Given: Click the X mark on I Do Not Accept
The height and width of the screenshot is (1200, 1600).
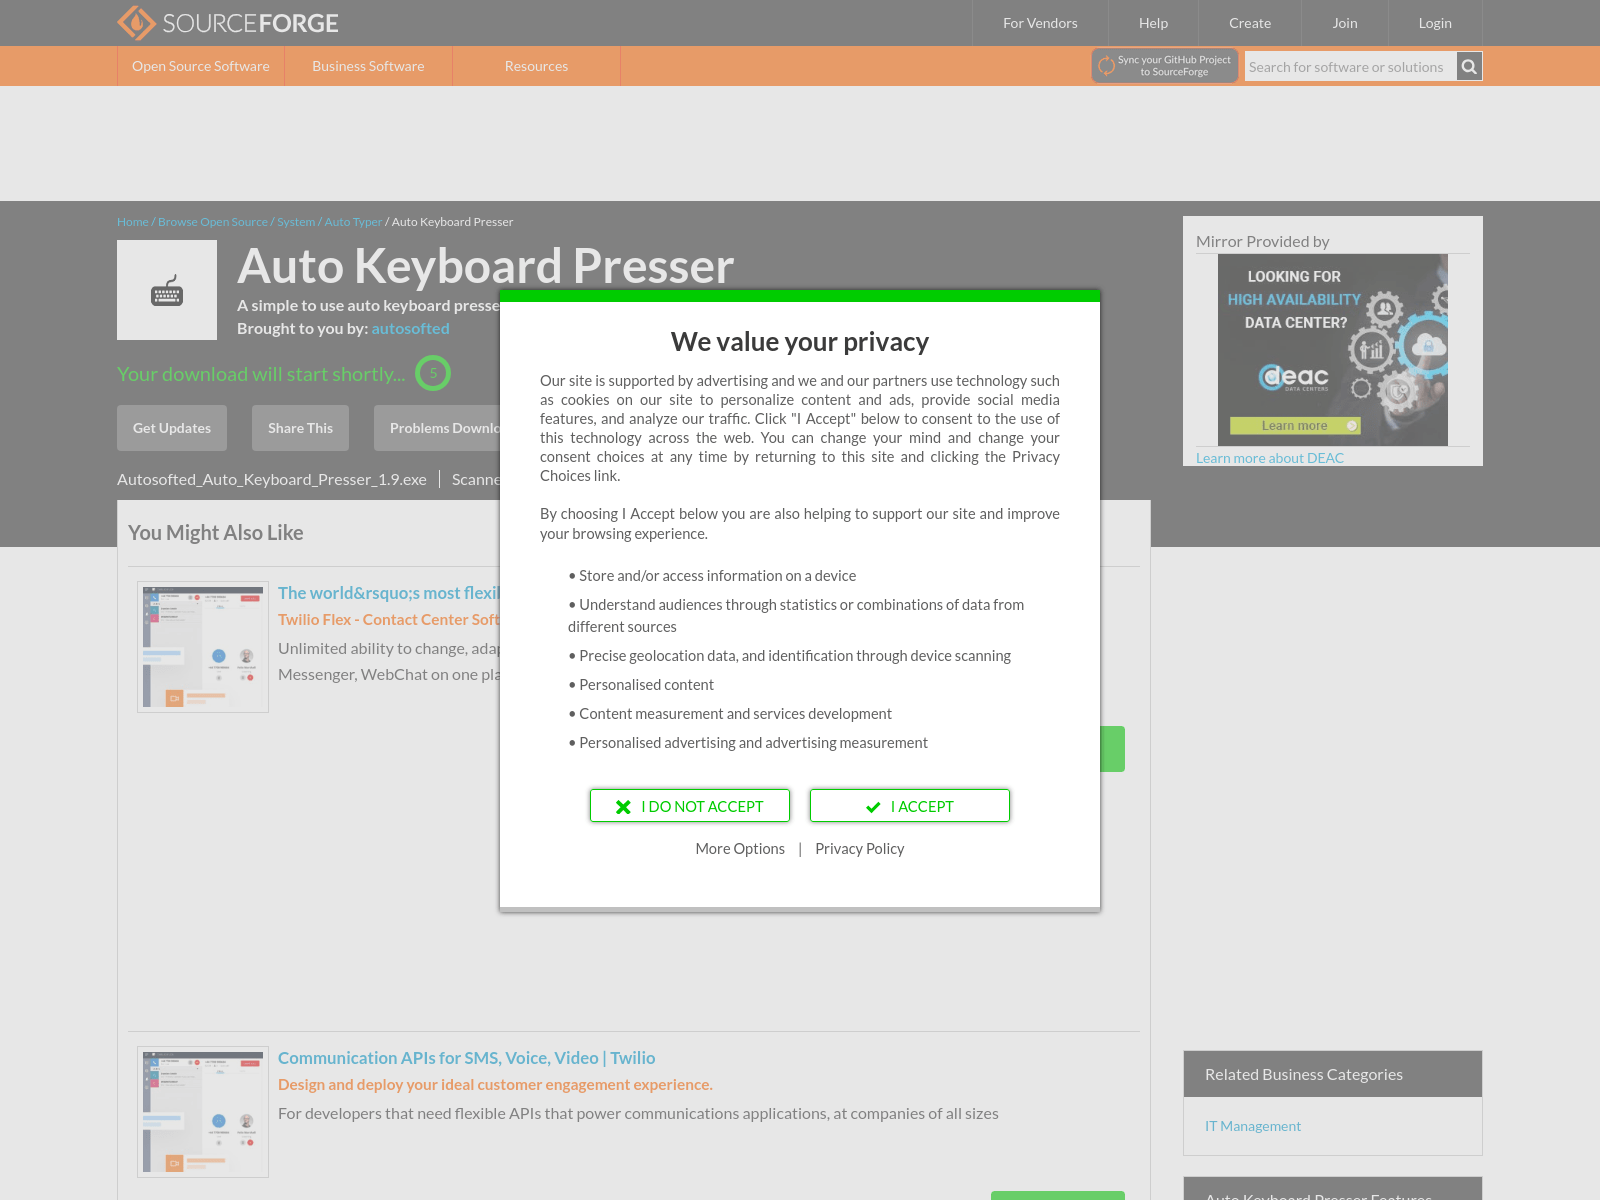Looking at the screenshot, I should point(623,807).
